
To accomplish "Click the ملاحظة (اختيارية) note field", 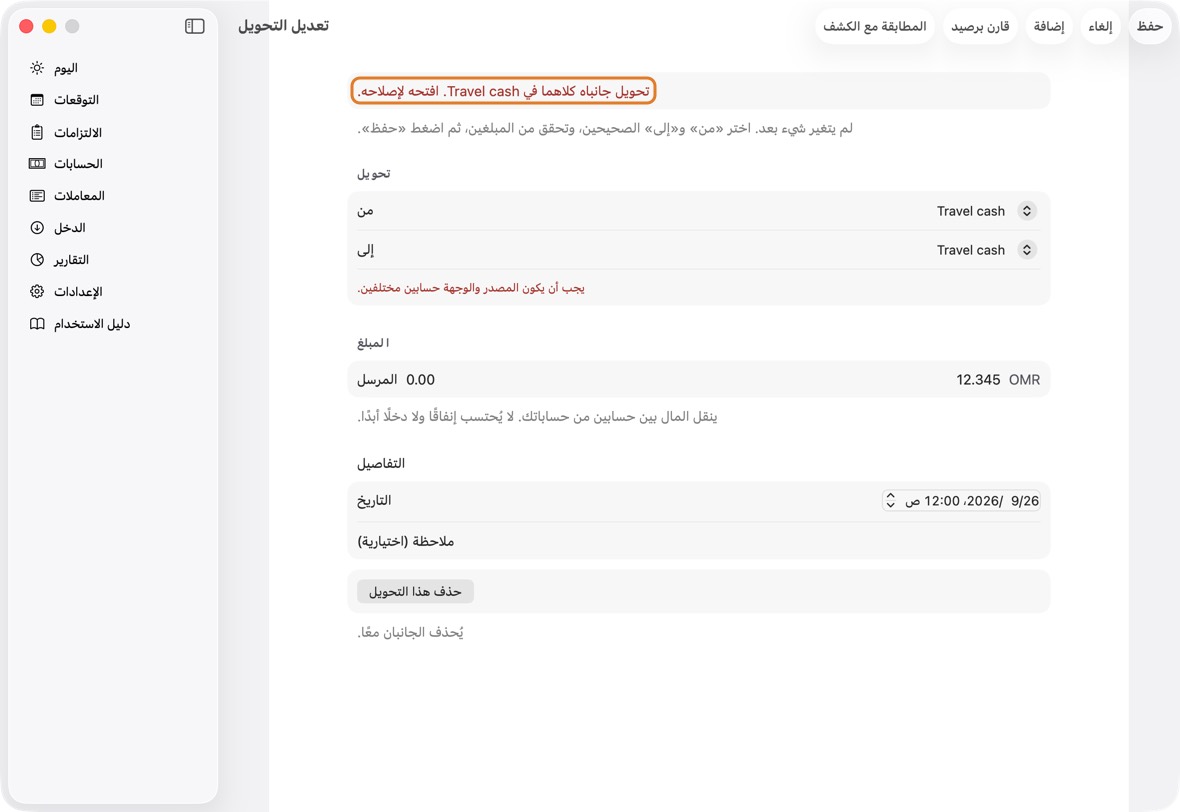I will [x=698, y=541].
